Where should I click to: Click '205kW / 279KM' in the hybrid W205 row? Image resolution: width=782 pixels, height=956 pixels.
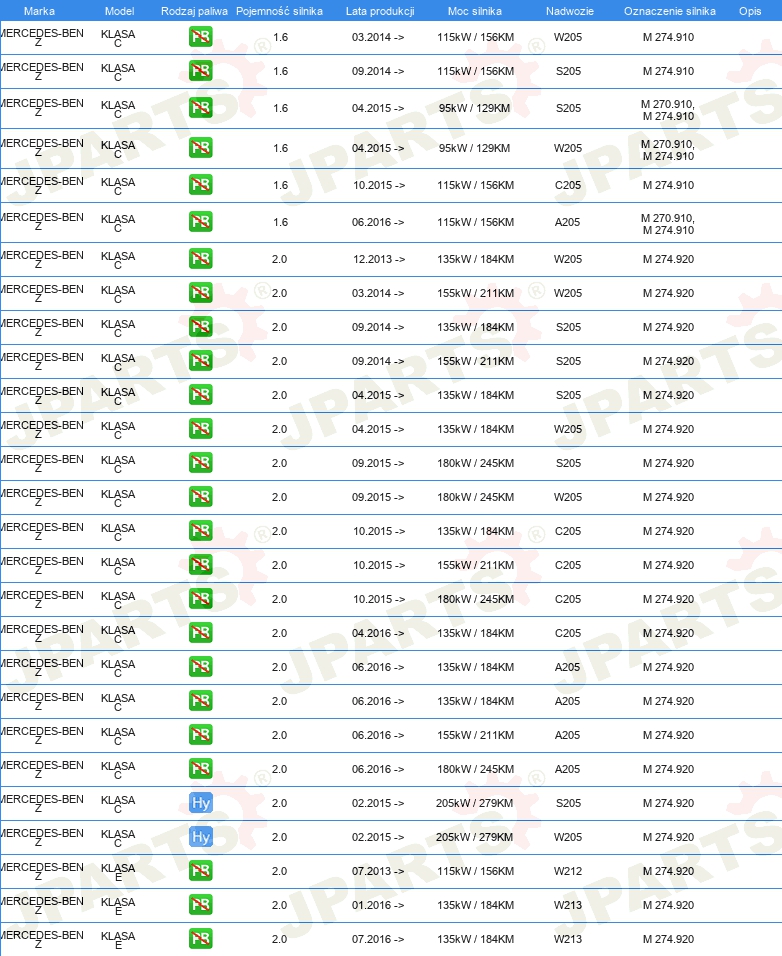pyautogui.click(x=474, y=837)
